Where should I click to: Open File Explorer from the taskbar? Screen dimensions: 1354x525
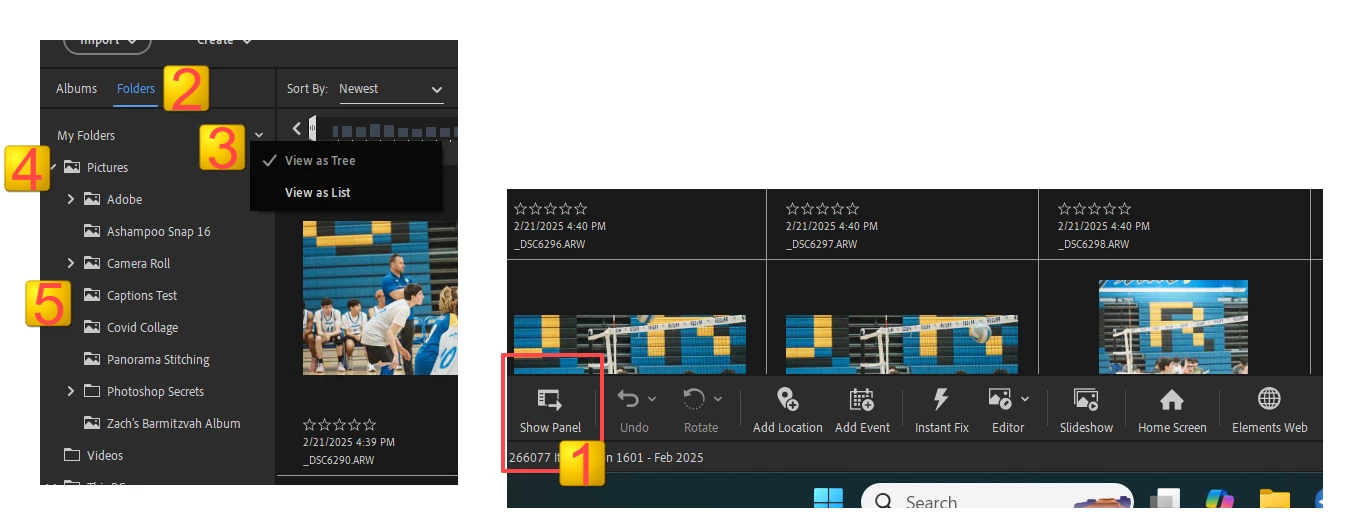click(1274, 500)
